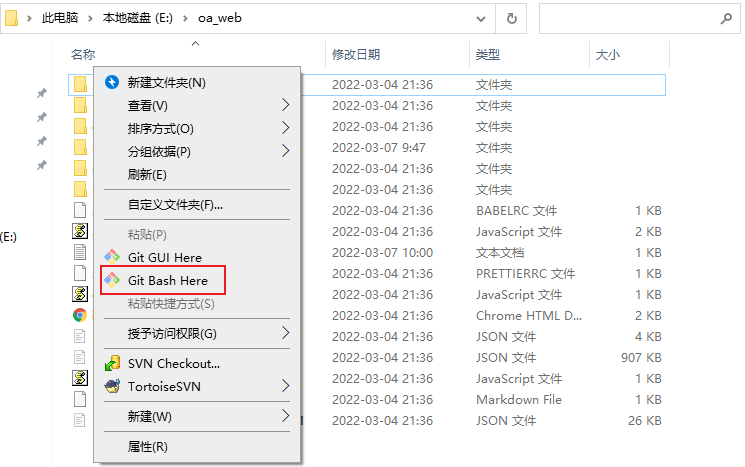Select the PRETTIERRC 文件 row

(x=367, y=274)
